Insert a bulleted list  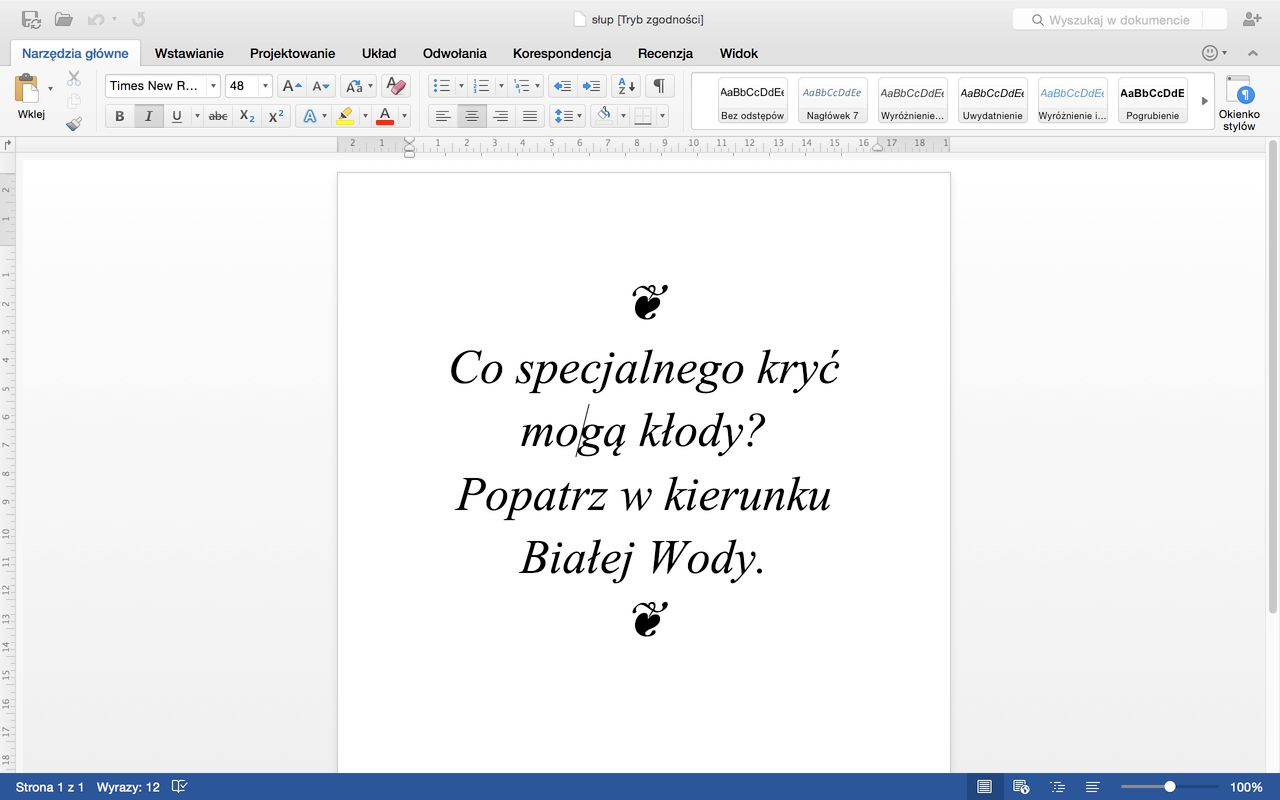(441, 86)
